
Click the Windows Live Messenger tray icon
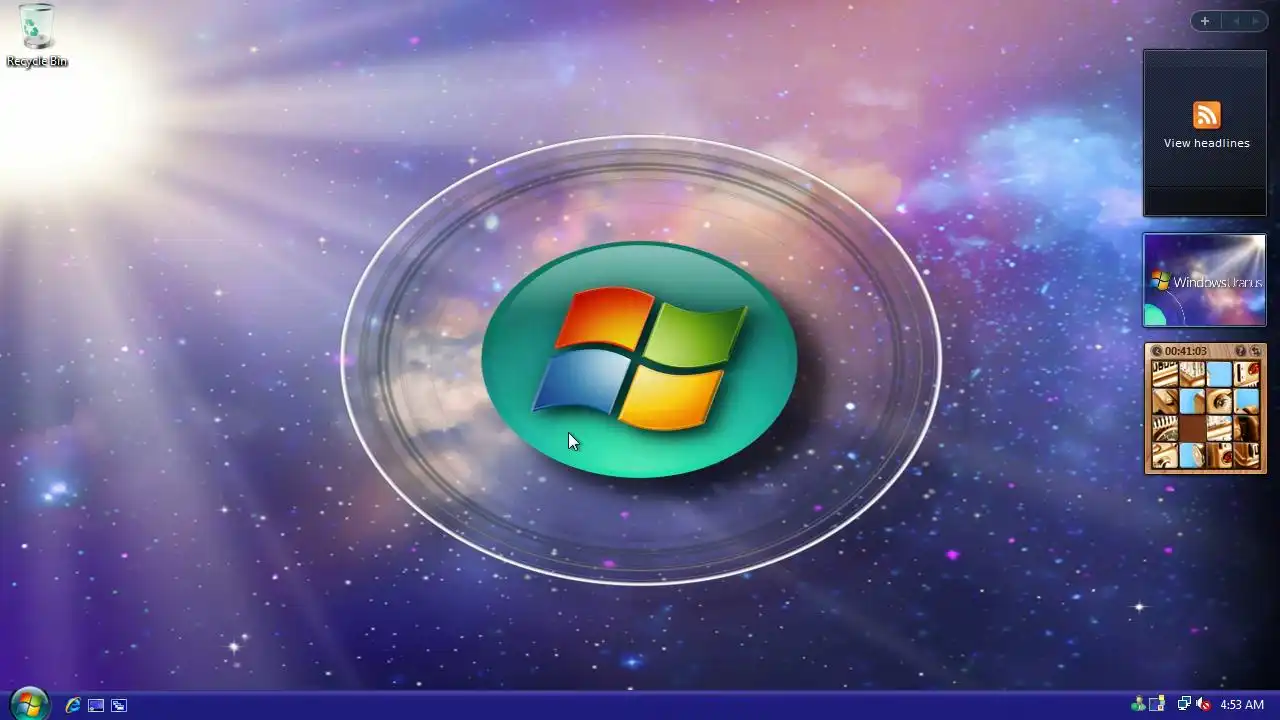(1139, 705)
